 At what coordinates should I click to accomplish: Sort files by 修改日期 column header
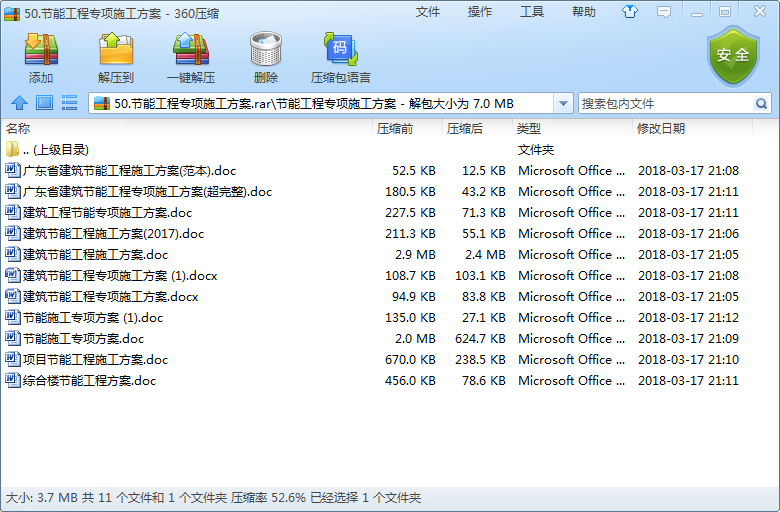click(660, 128)
